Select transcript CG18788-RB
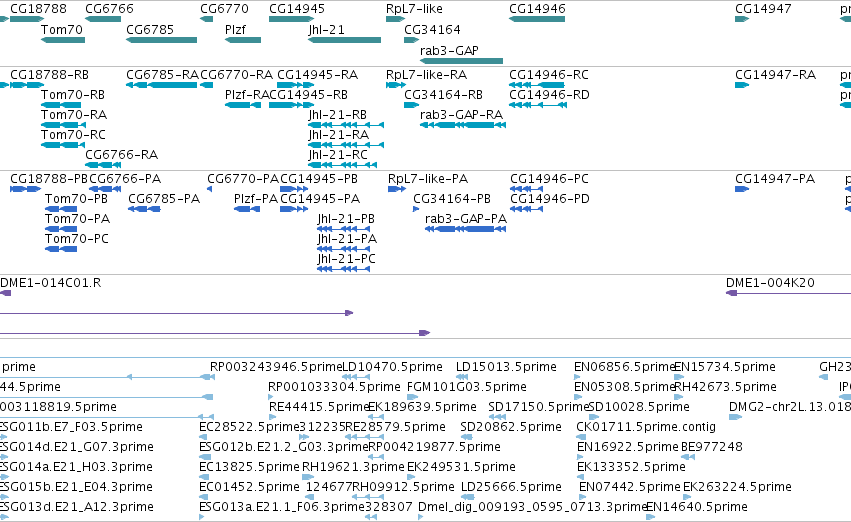The width and height of the screenshot is (851, 522). point(27,85)
